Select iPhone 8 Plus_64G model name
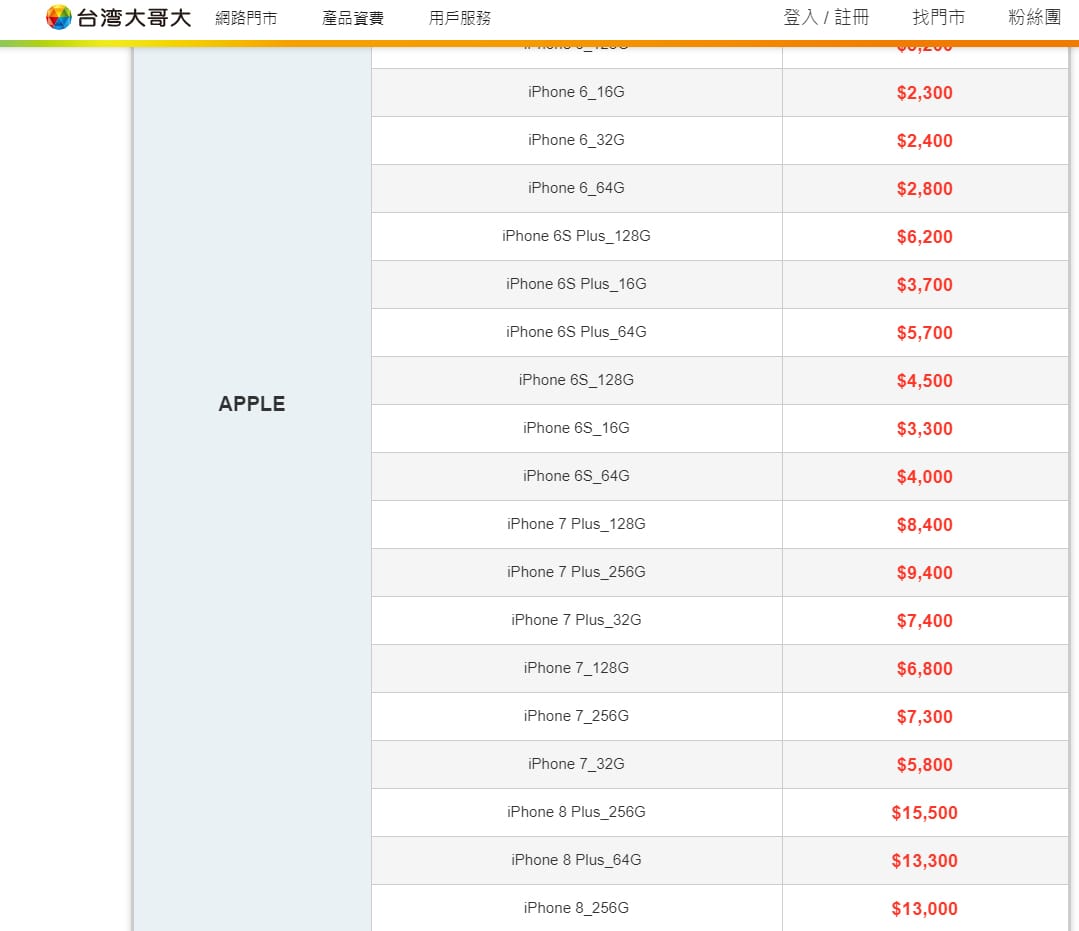 point(576,860)
